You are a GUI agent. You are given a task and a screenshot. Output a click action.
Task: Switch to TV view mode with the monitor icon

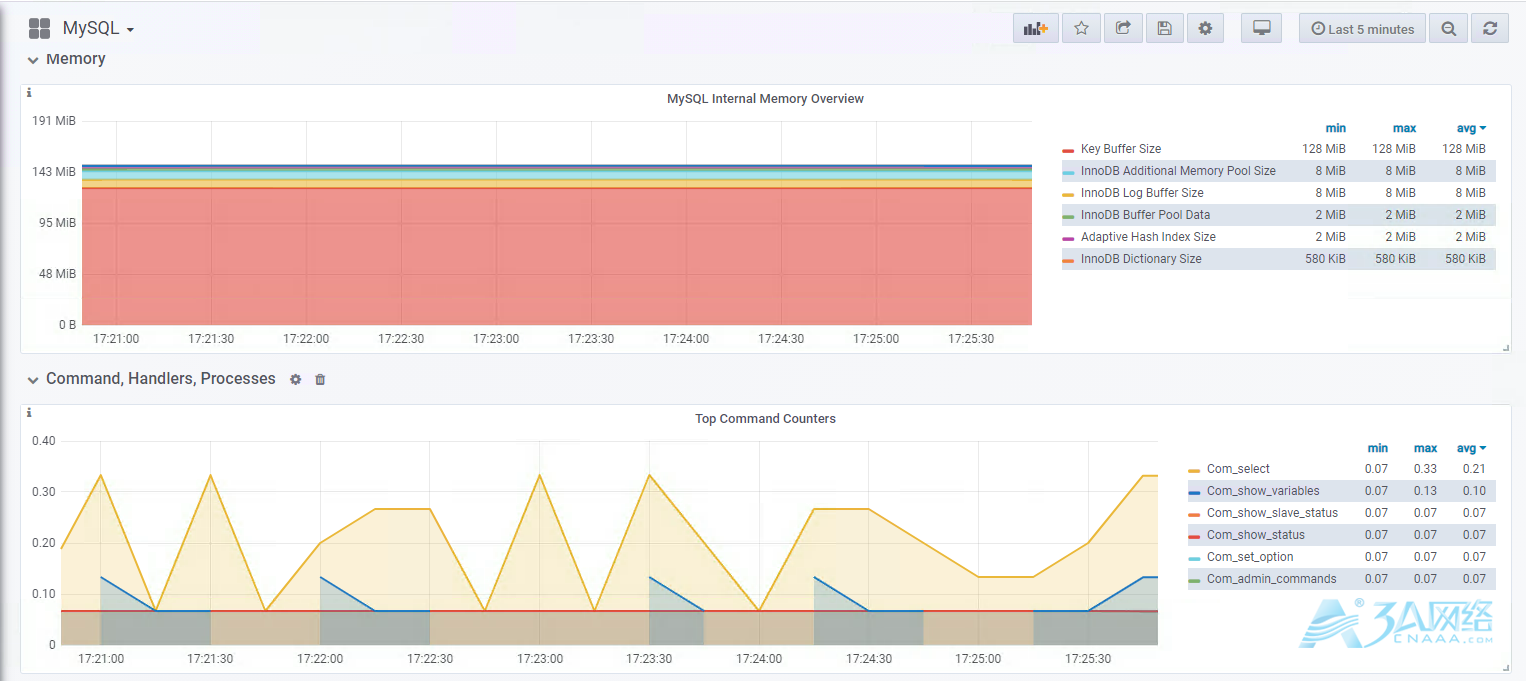pos(1262,29)
